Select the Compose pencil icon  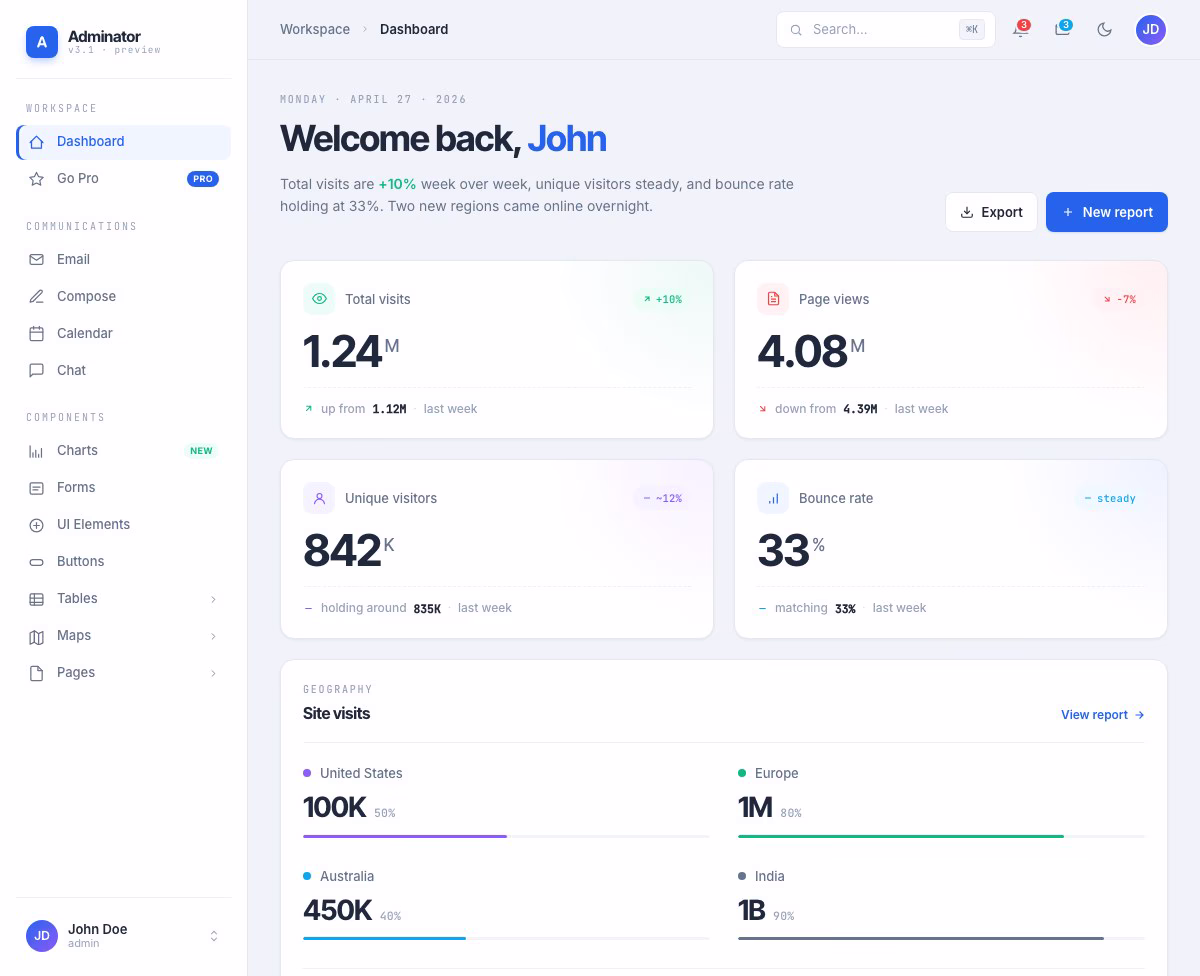pyautogui.click(x=37, y=296)
